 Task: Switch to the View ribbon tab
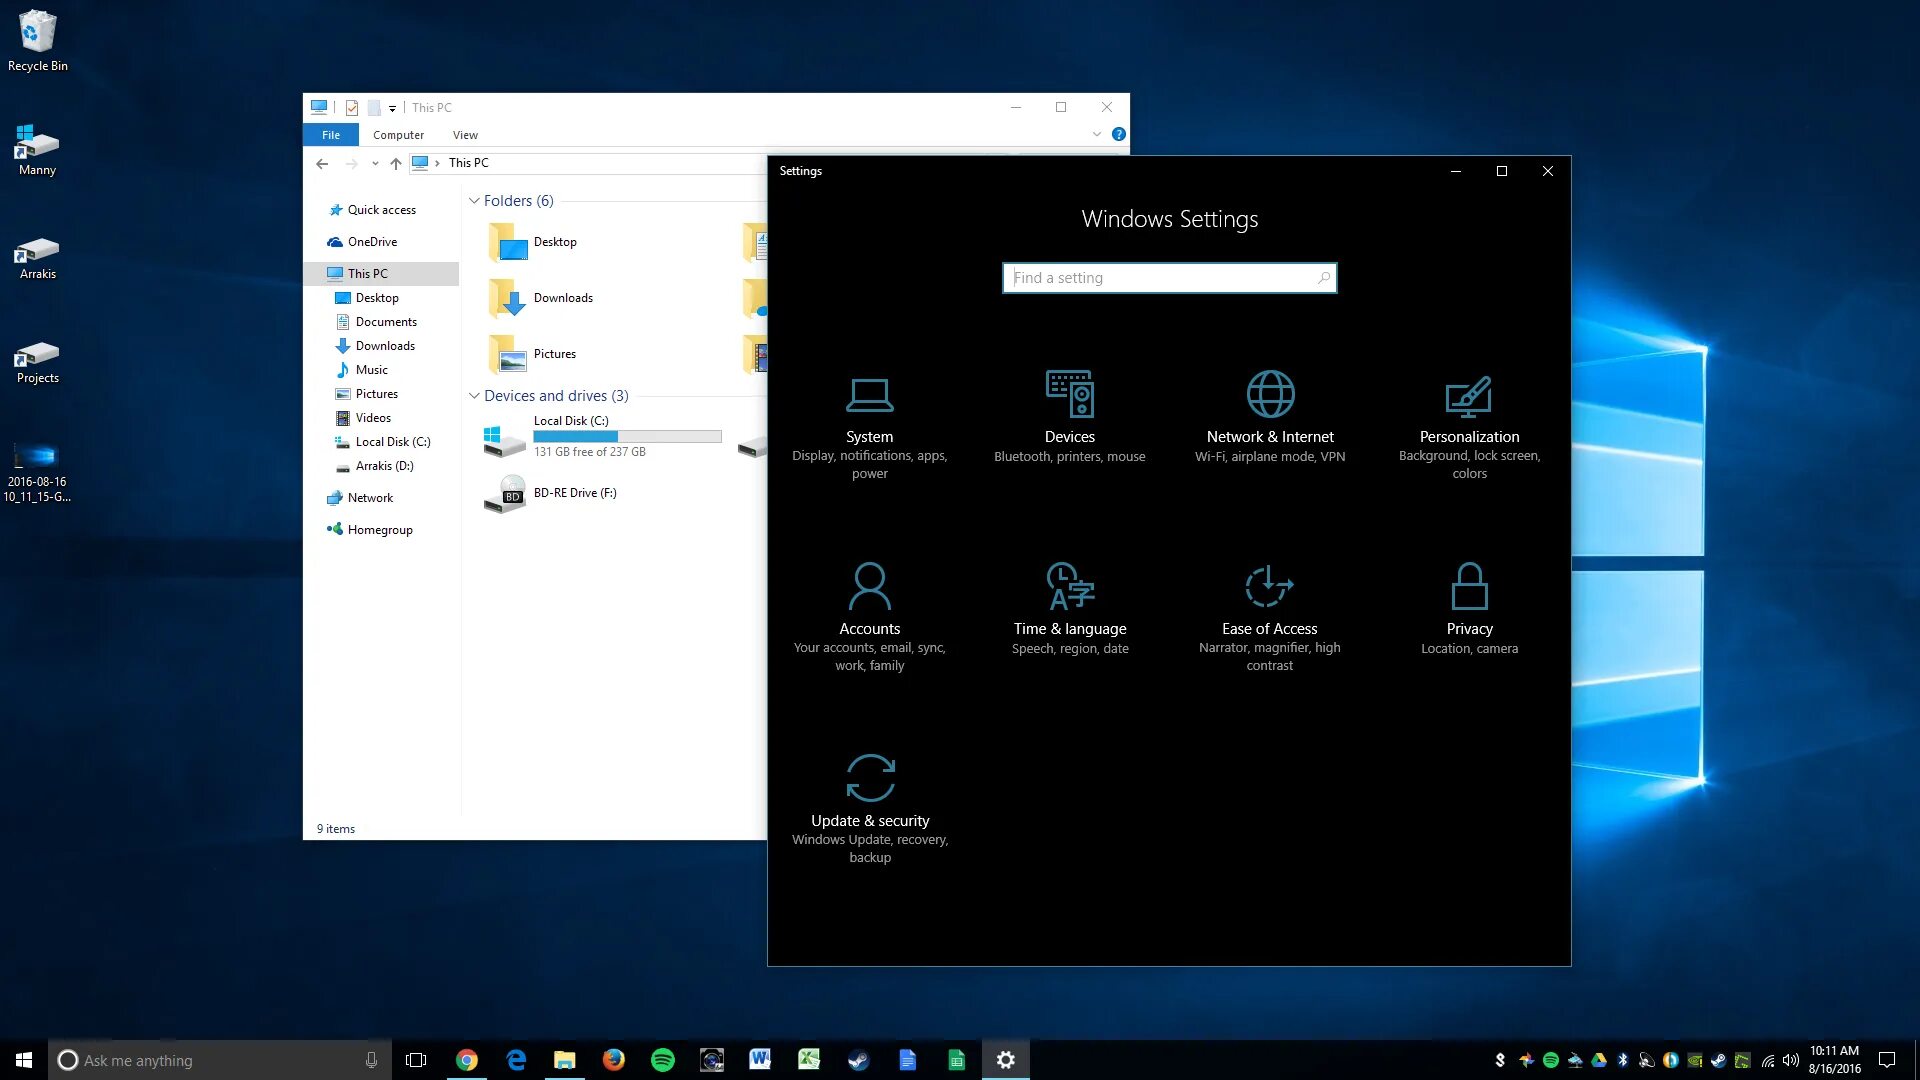coord(465,135)
